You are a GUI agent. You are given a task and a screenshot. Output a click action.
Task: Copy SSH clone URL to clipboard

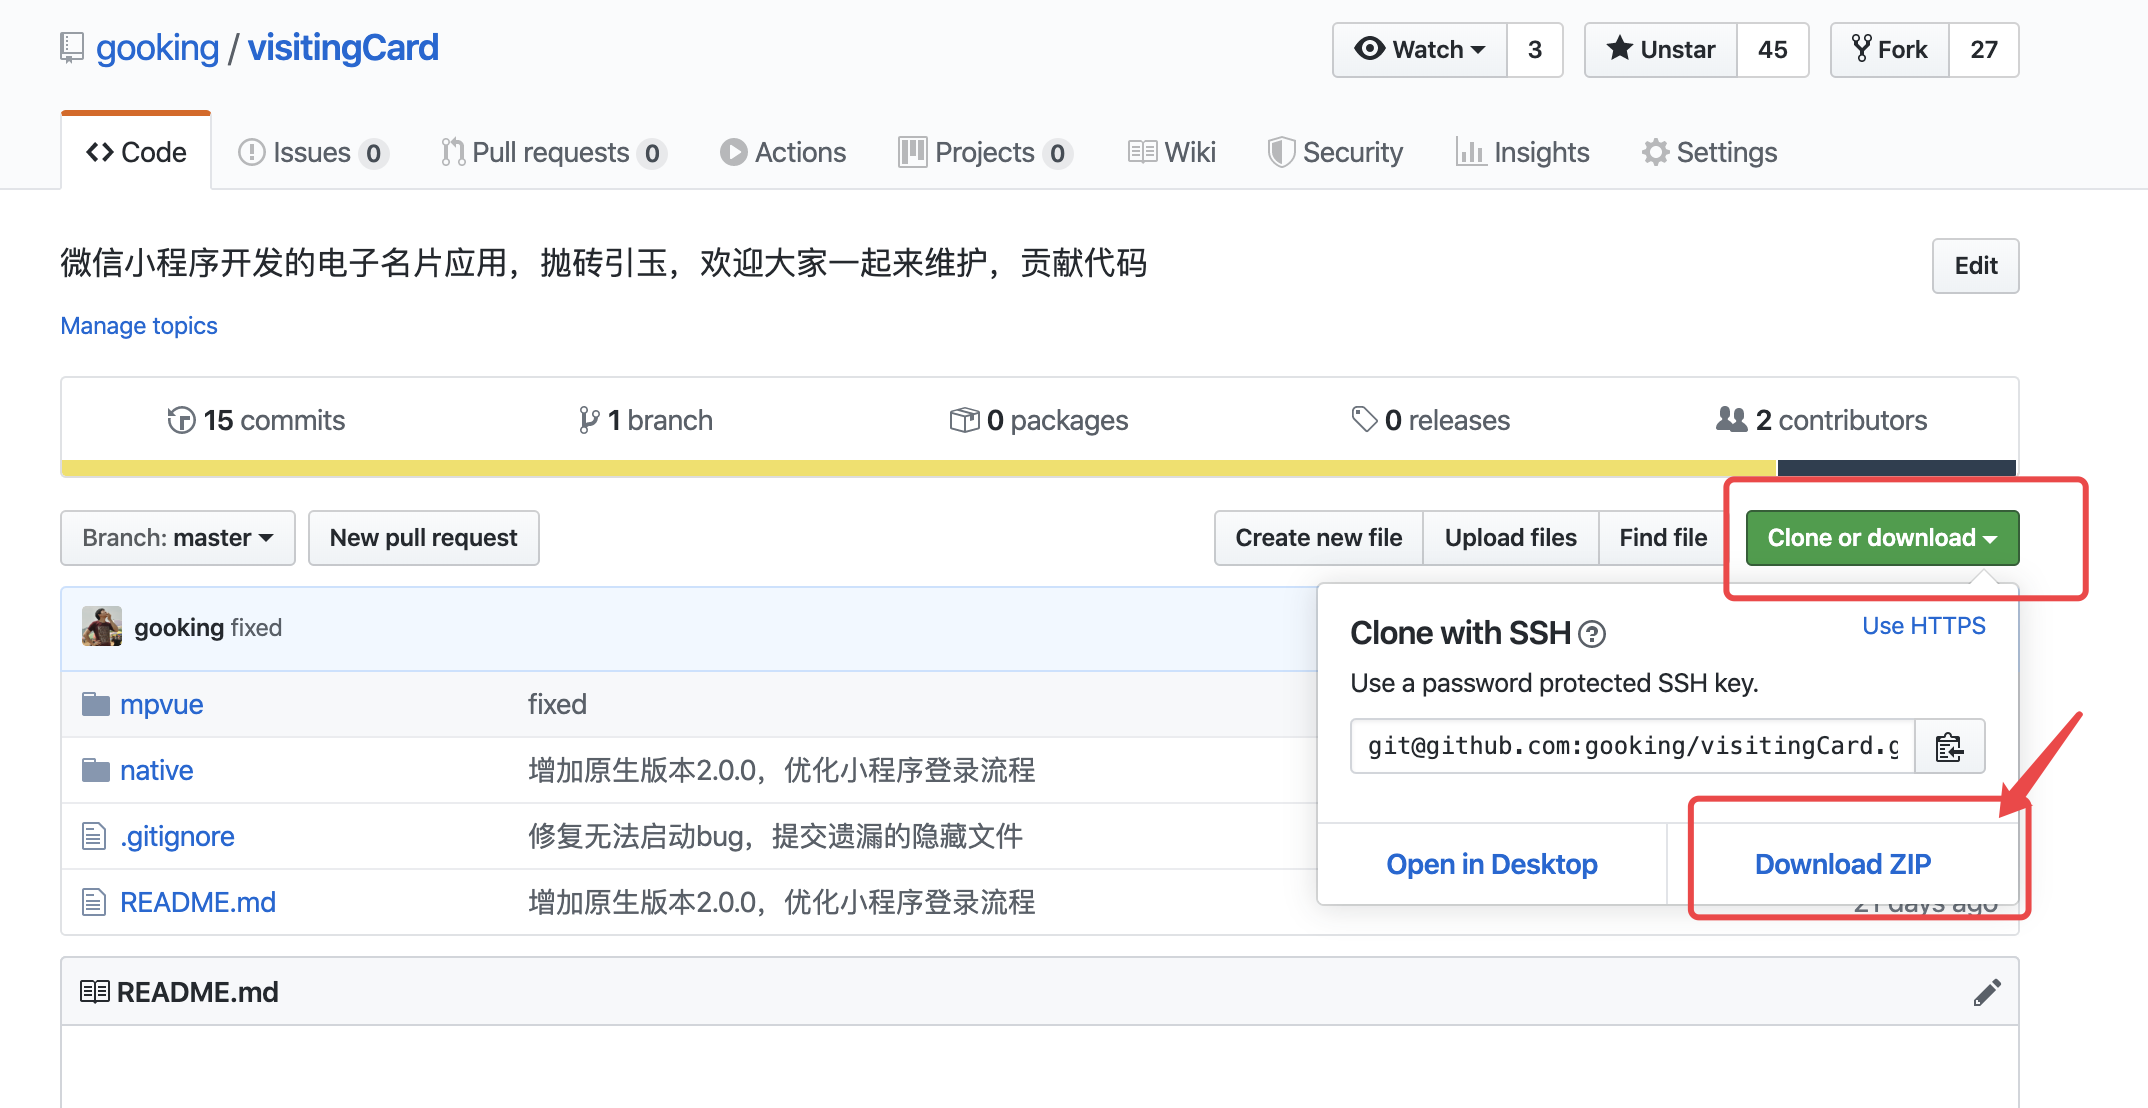[x=1949, y=747]
